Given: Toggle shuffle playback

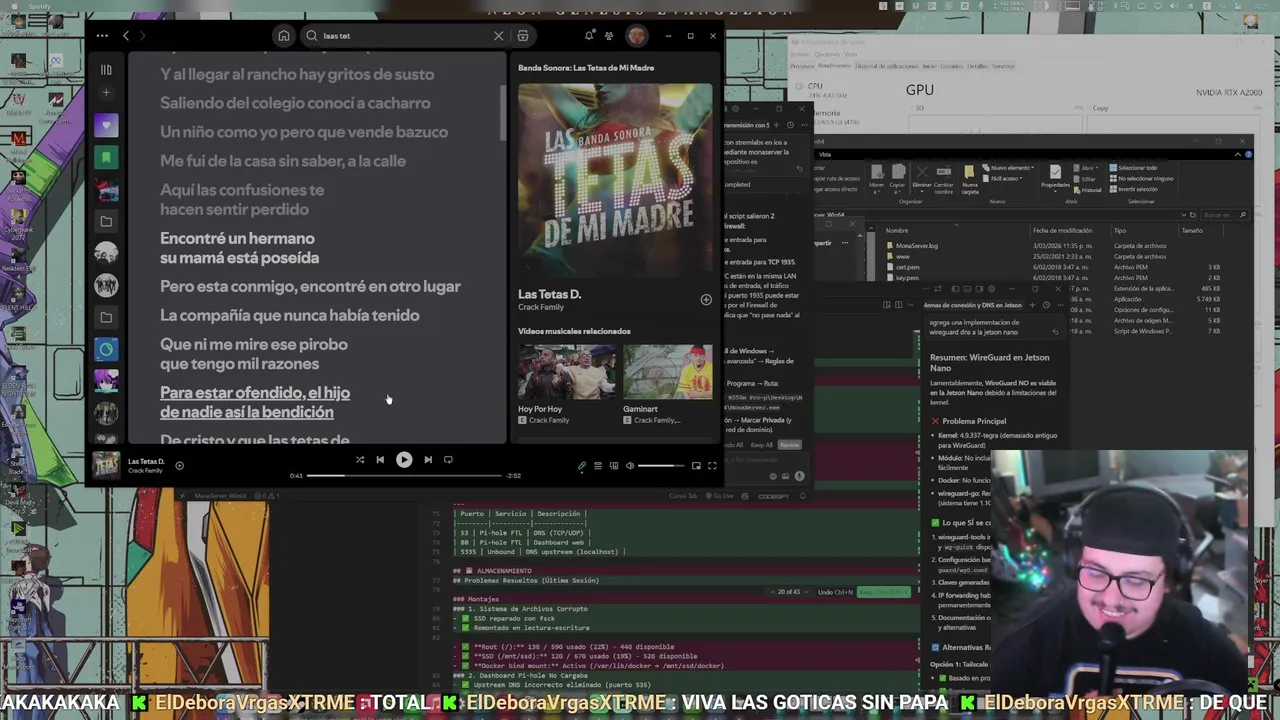Looking at the screenshot, I should 360,460.
